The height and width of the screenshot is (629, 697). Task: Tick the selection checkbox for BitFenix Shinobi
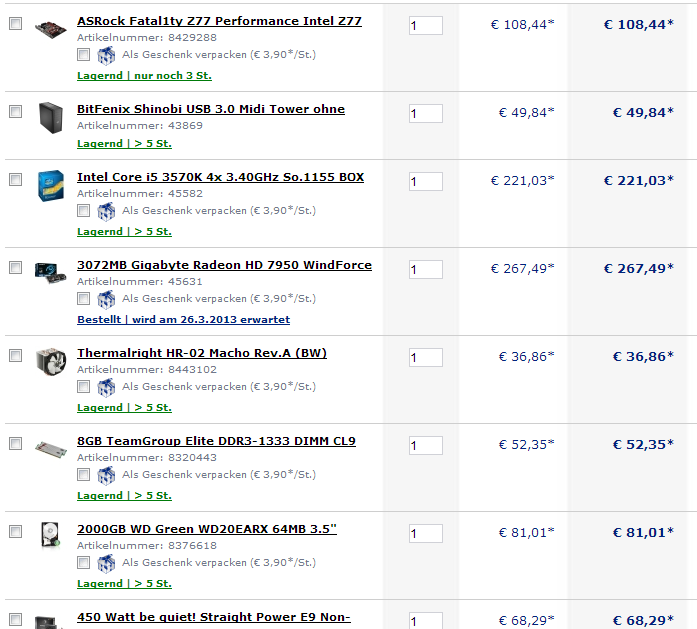pos(16,111)
